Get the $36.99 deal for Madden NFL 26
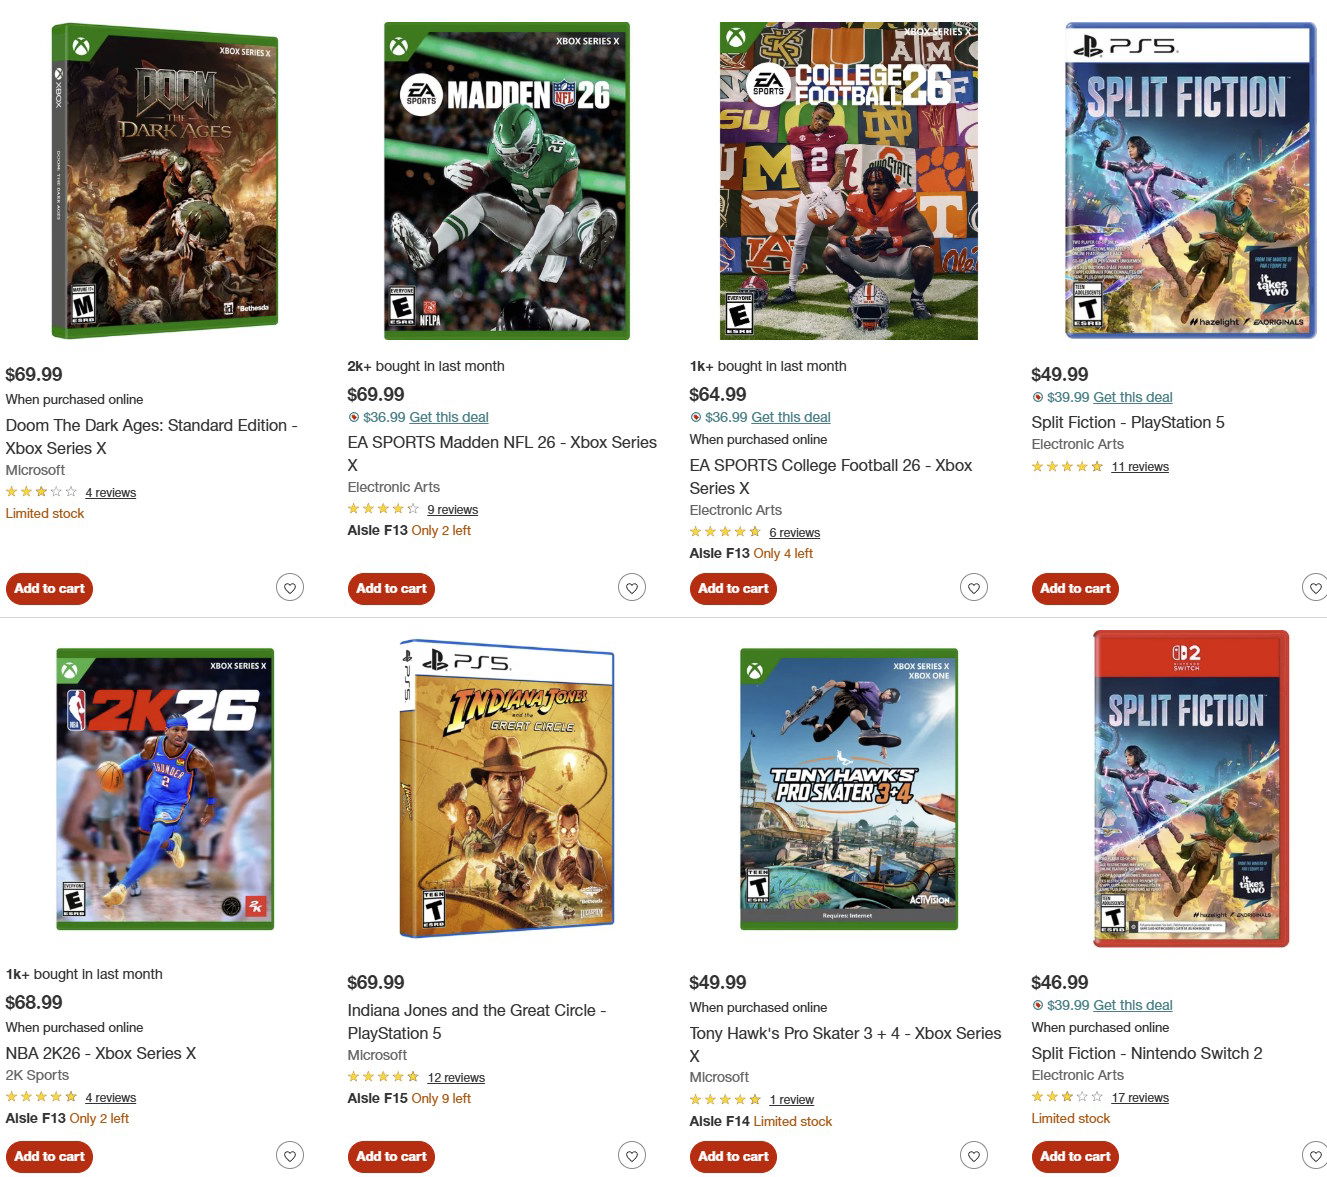The height and width of the screenshot is (1177, 1327). [448, 417]
